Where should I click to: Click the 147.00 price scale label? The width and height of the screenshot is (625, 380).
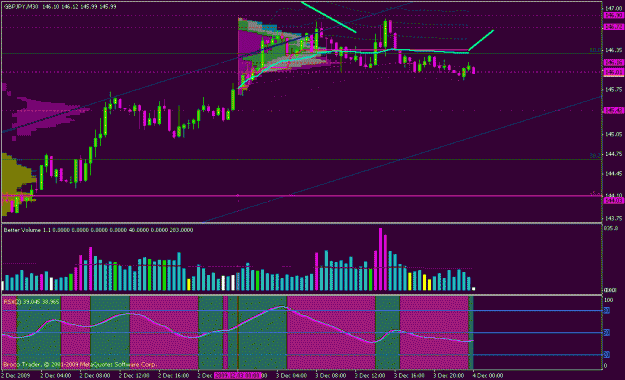[x=613, y=8]
